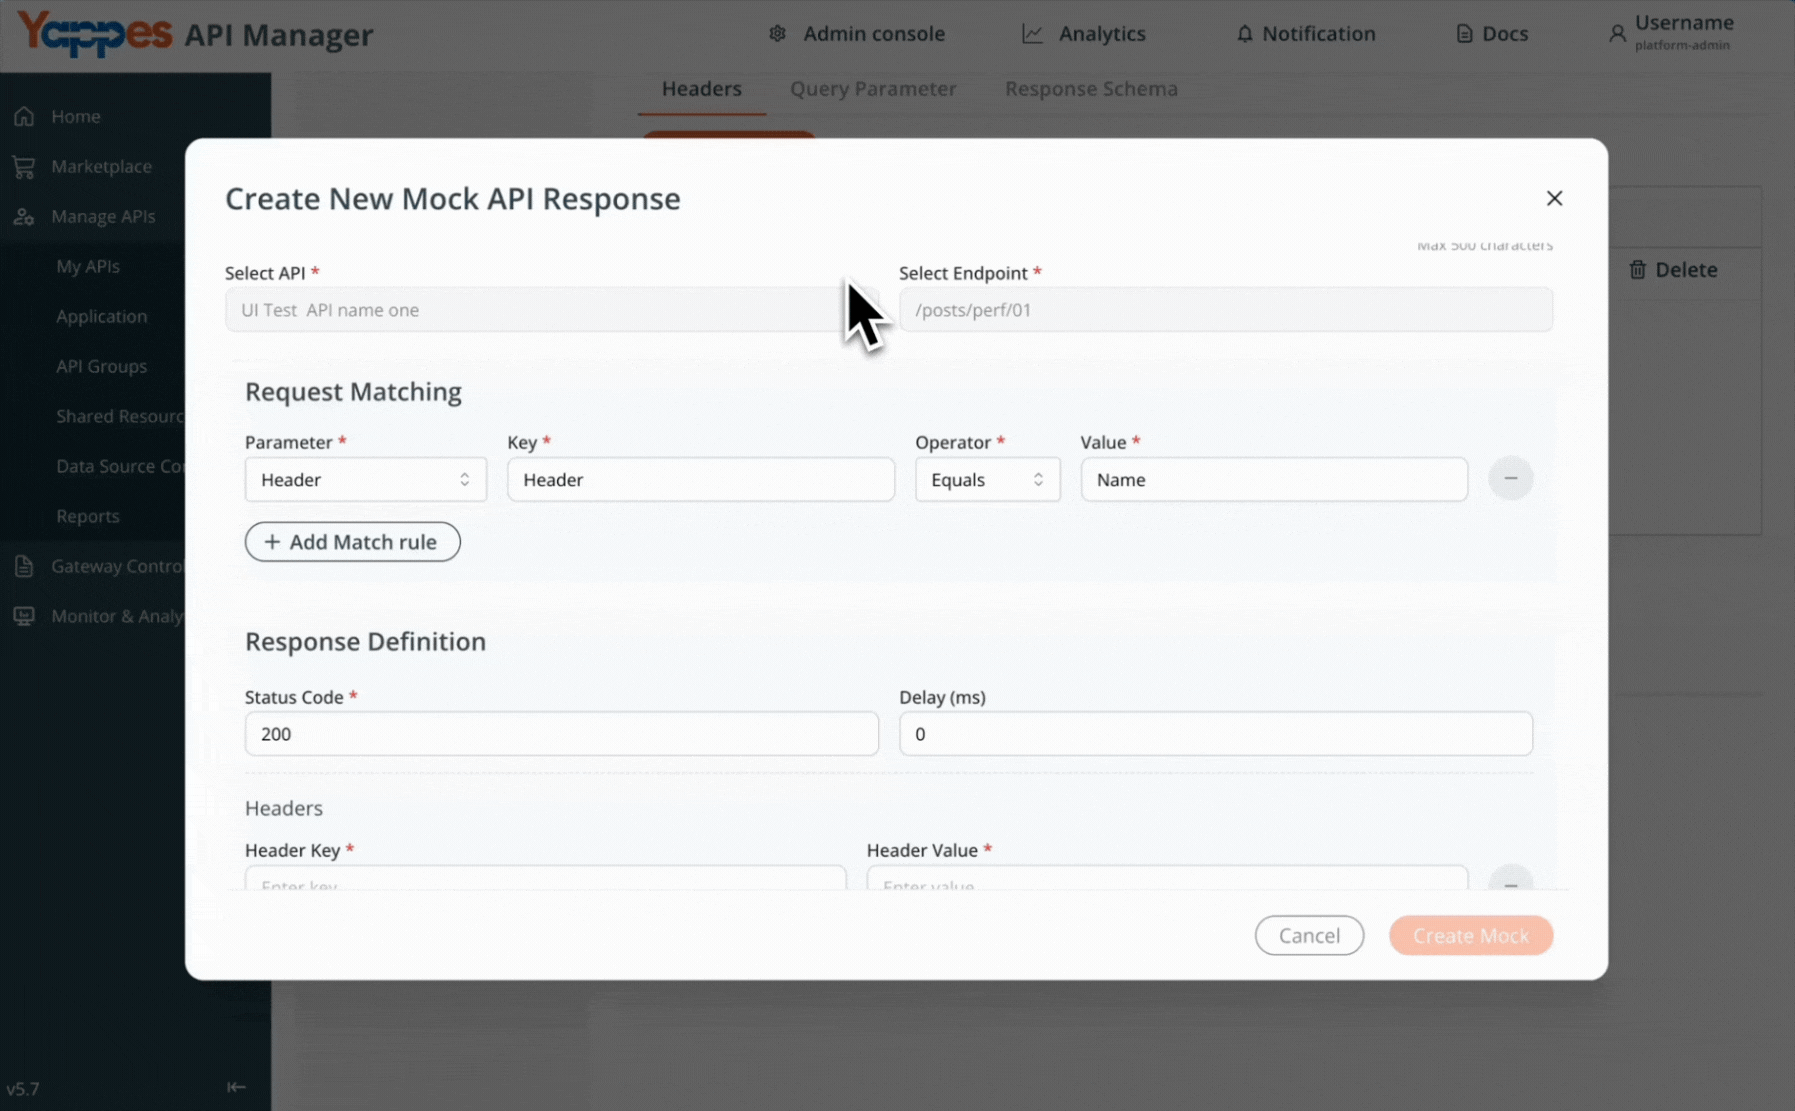Switch to the Response Schema tab
Viewport: 1795px width, 1111px height.
pyautogui.click(x=1091, y=88)
